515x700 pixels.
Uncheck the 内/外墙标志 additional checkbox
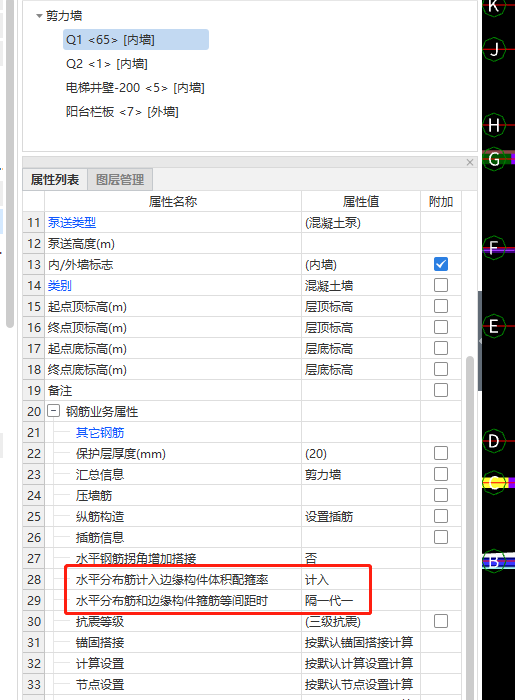441,264
